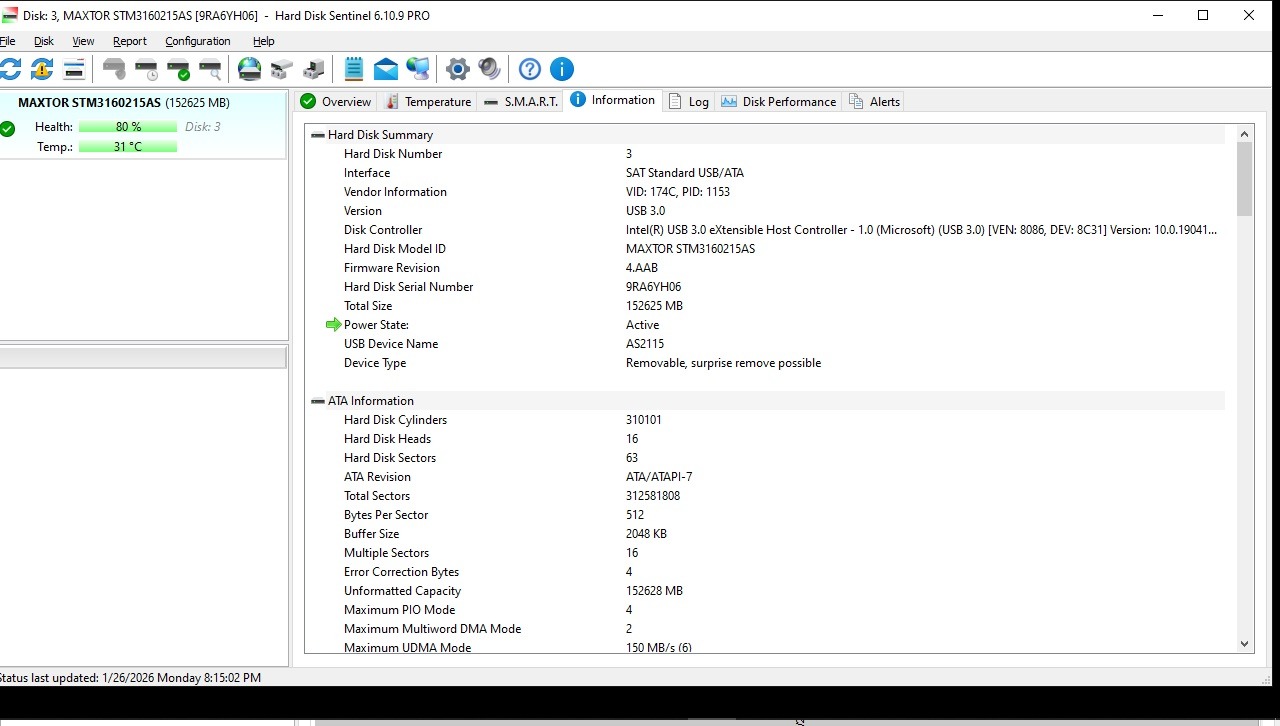Image resolution: width=1280 pixels, height=726 pixels.
Task: Click the disk with green checkmark toolbar icon
Action: pyautogui.click(x=178, y=69)
